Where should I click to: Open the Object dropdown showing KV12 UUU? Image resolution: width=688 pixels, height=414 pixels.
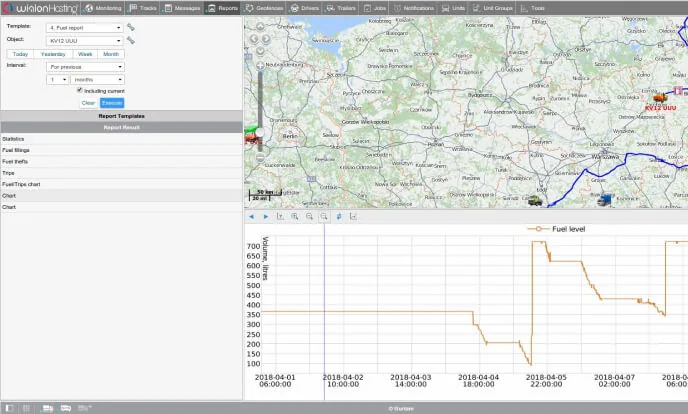[x=85, y=41]
